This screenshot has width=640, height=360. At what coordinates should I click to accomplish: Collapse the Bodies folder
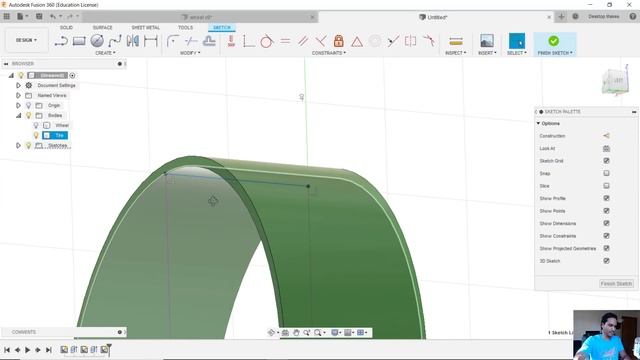click(x=18, y=116)
